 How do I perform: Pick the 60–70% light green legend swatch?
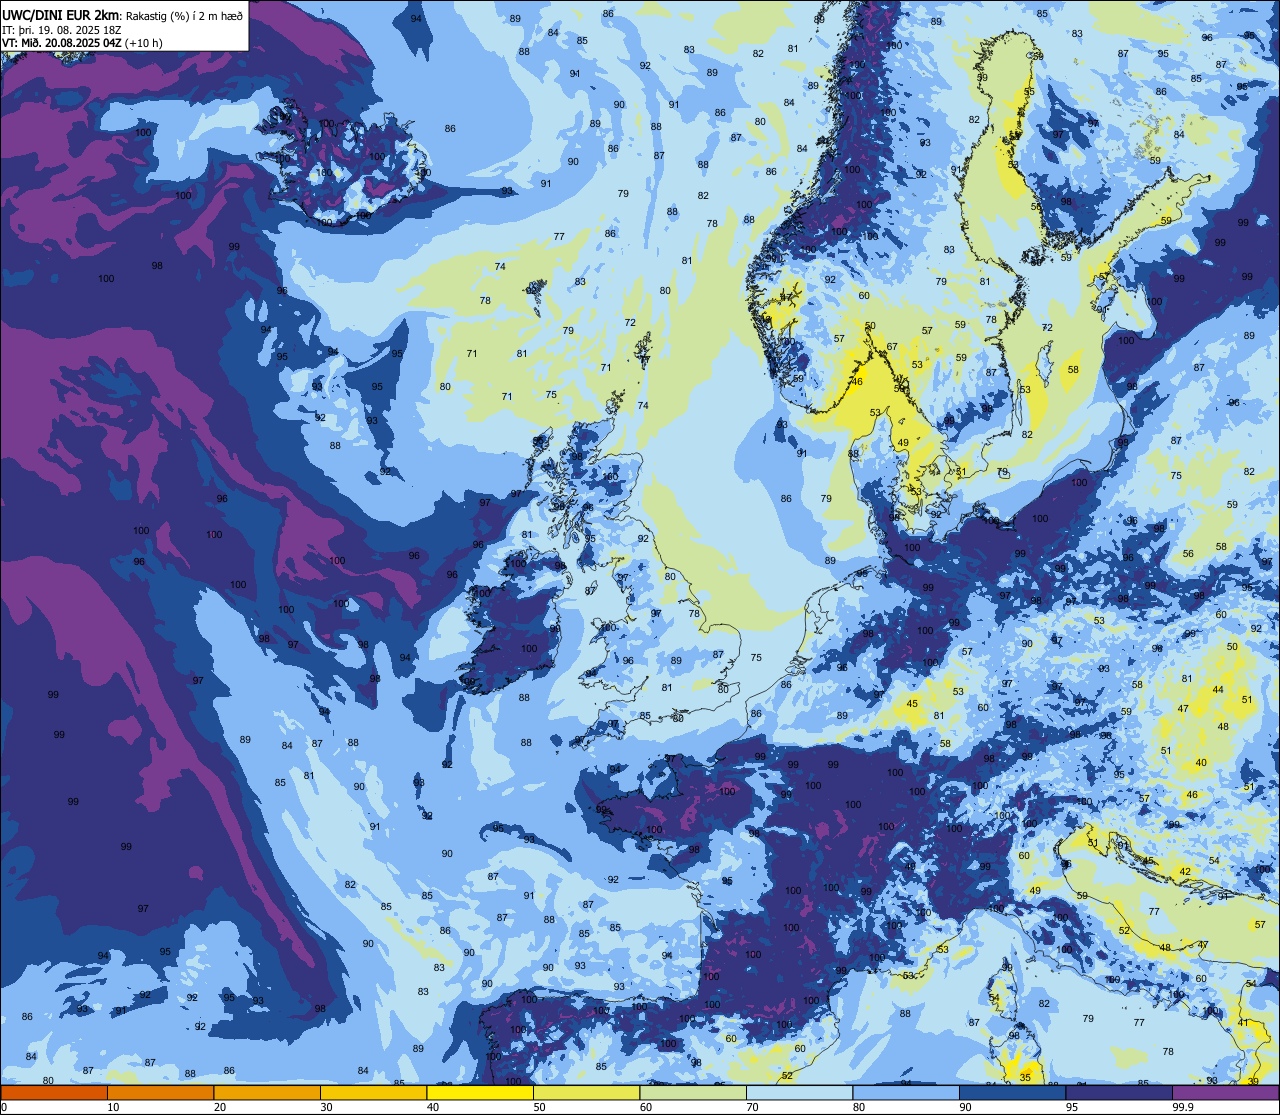click(x=693, y=1092)
